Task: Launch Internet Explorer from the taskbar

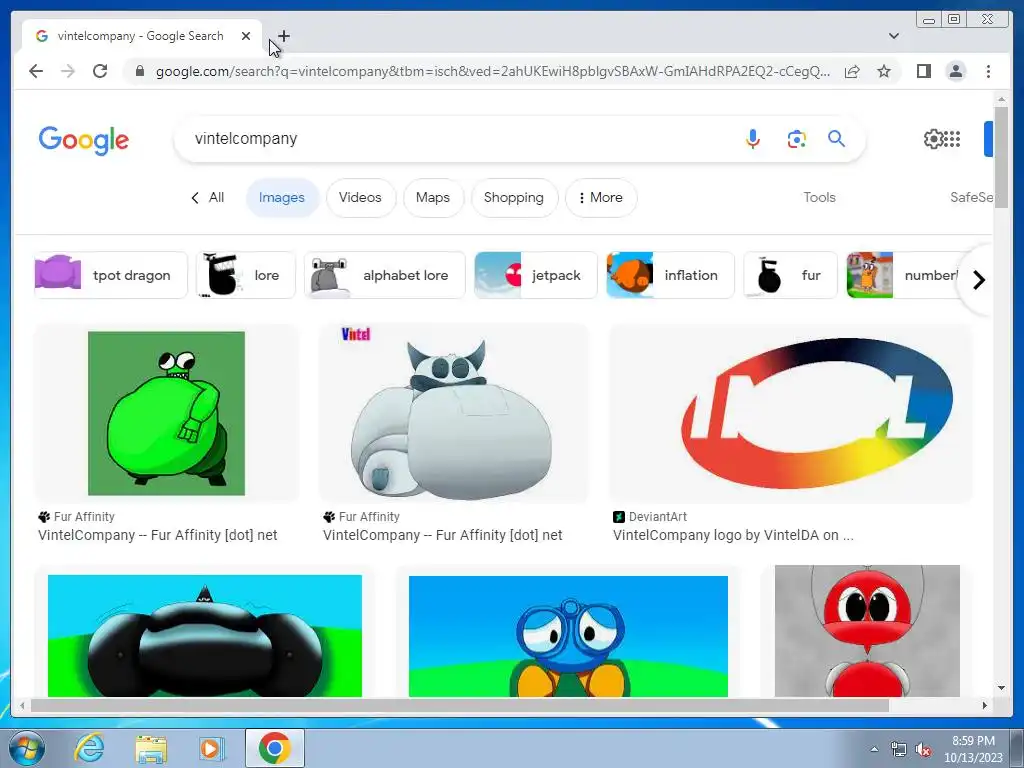Action: coord(89,748)
